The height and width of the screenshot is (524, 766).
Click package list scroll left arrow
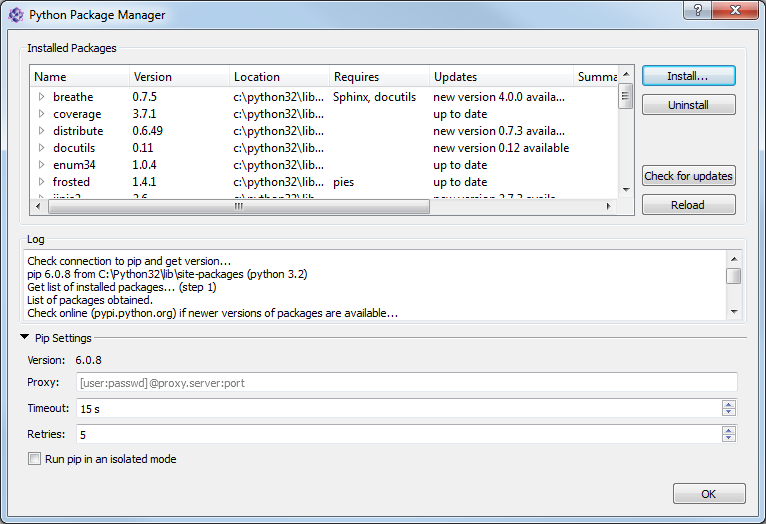coord(38,207)
